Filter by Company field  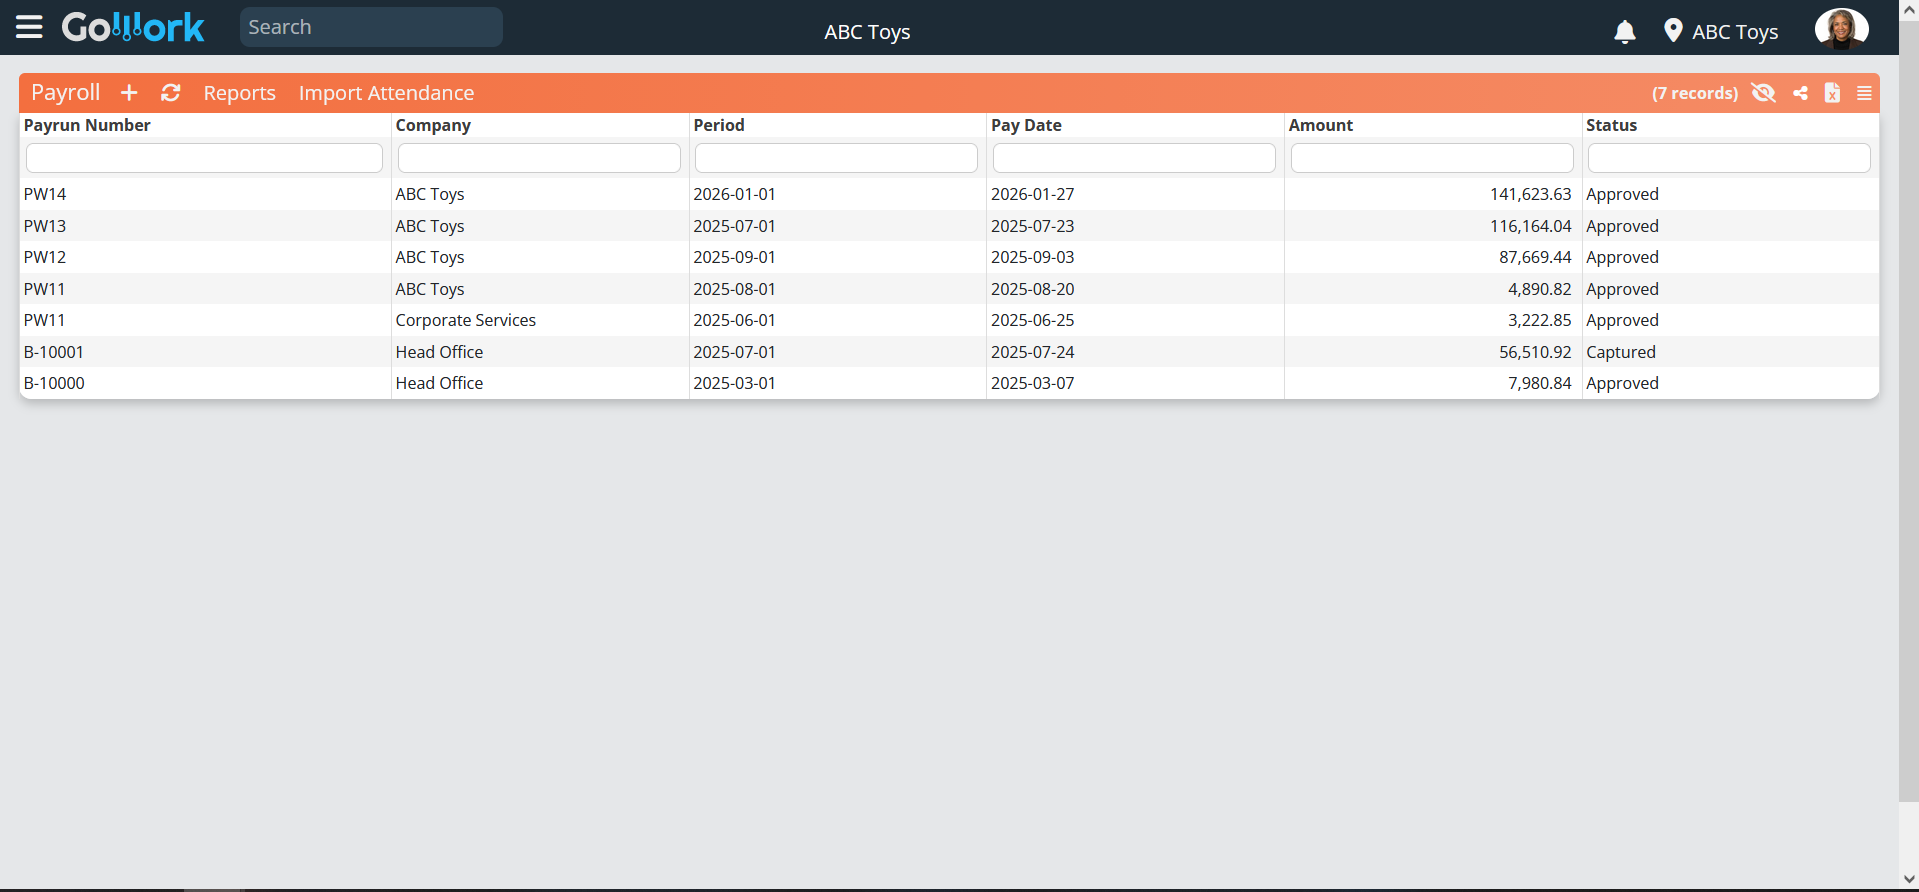click(x=539, y=158)
